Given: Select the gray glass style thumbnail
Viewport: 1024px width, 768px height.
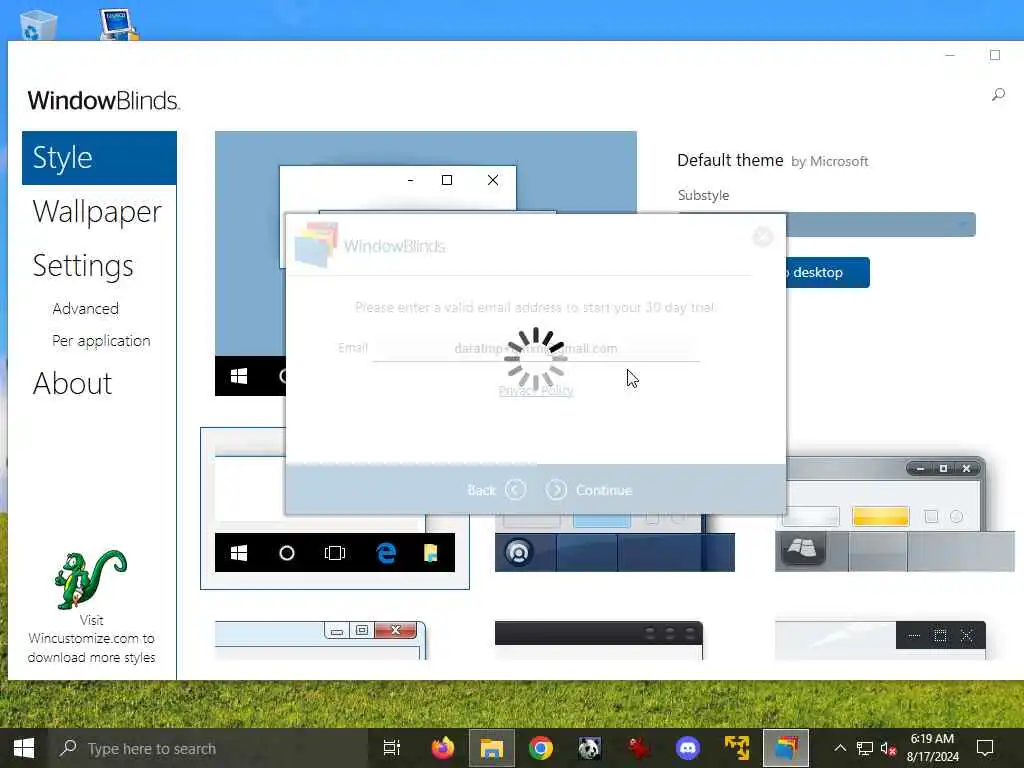Looking at the screenshot, I should [895, 516].
